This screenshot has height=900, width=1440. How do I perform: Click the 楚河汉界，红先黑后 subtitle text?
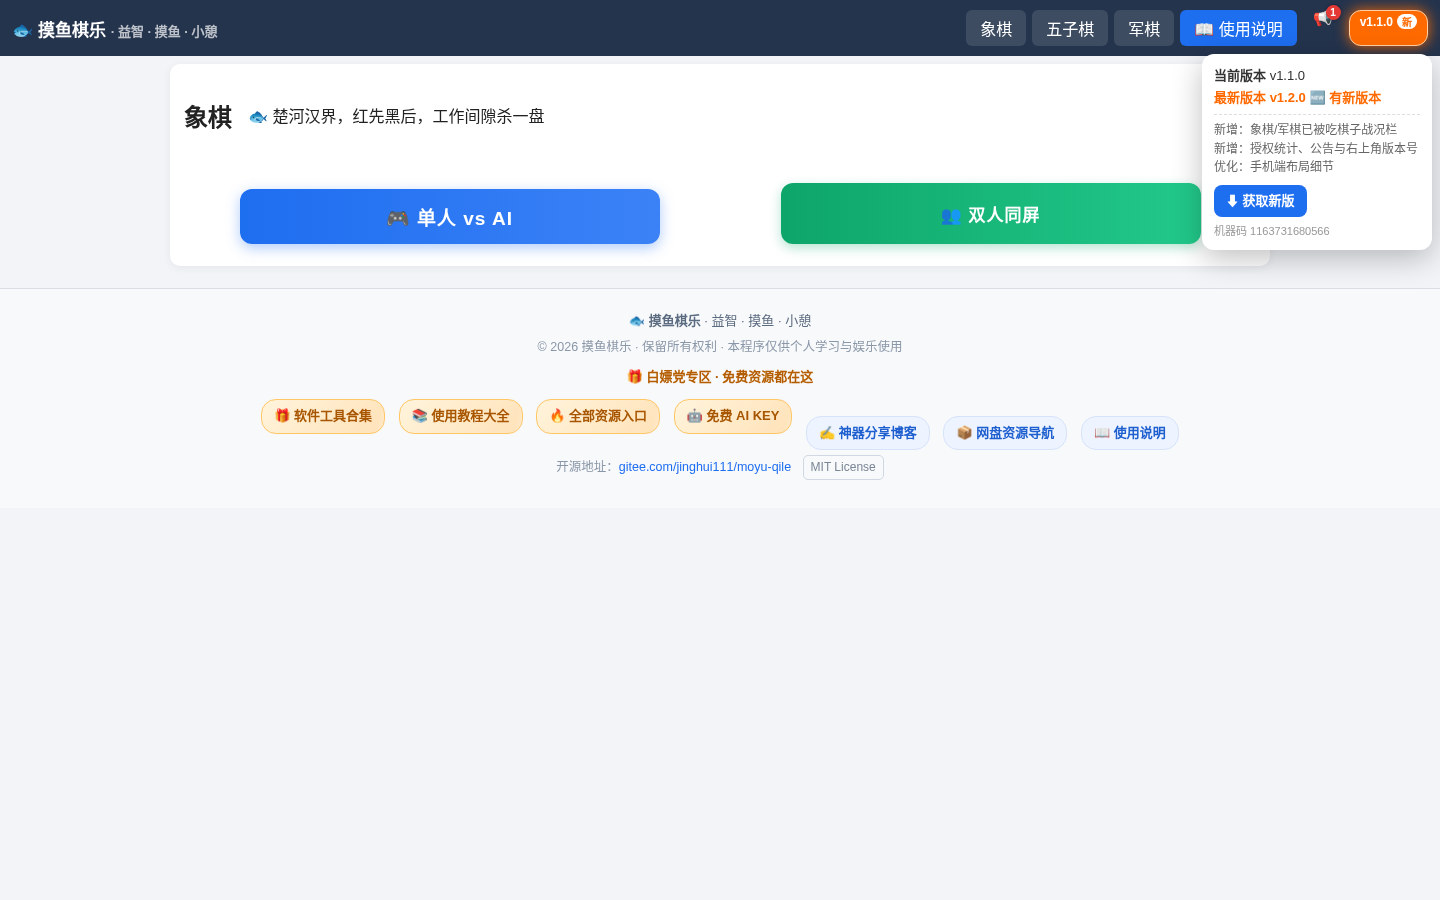[408, 116]
